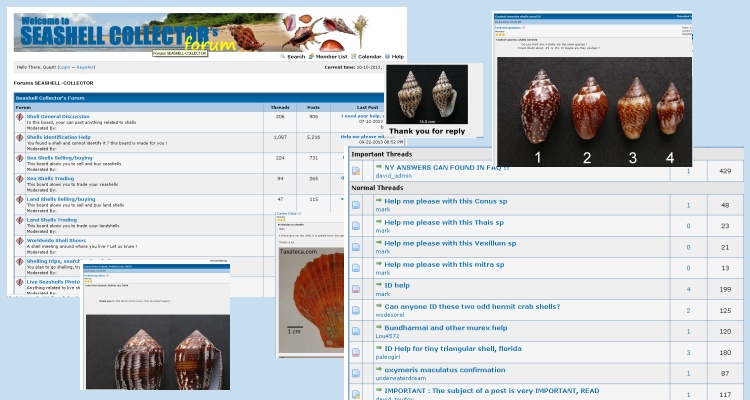This screenshot has height=400, width=750.
Task: Click green arrow beside Conus sp thread
Action: (379, 201)
